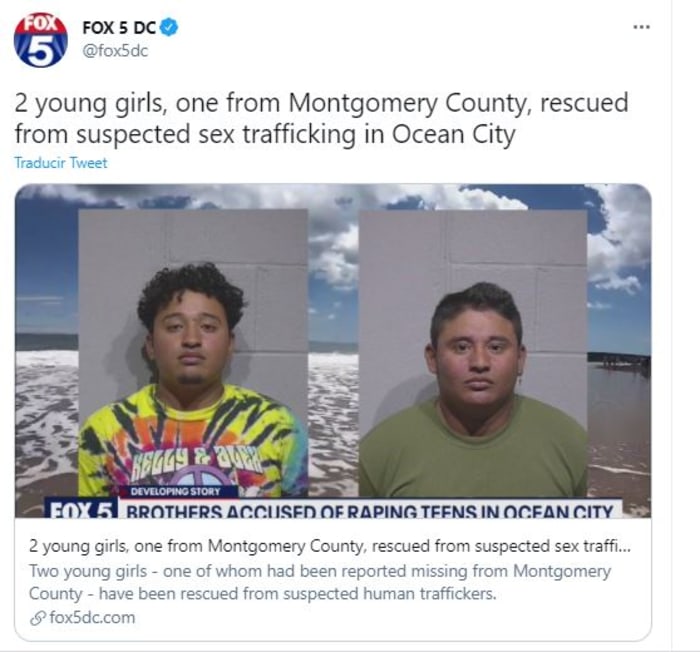Click the FOX 5 DC account name
This screenshot has width=700, height=652.
tap(119, 28)
